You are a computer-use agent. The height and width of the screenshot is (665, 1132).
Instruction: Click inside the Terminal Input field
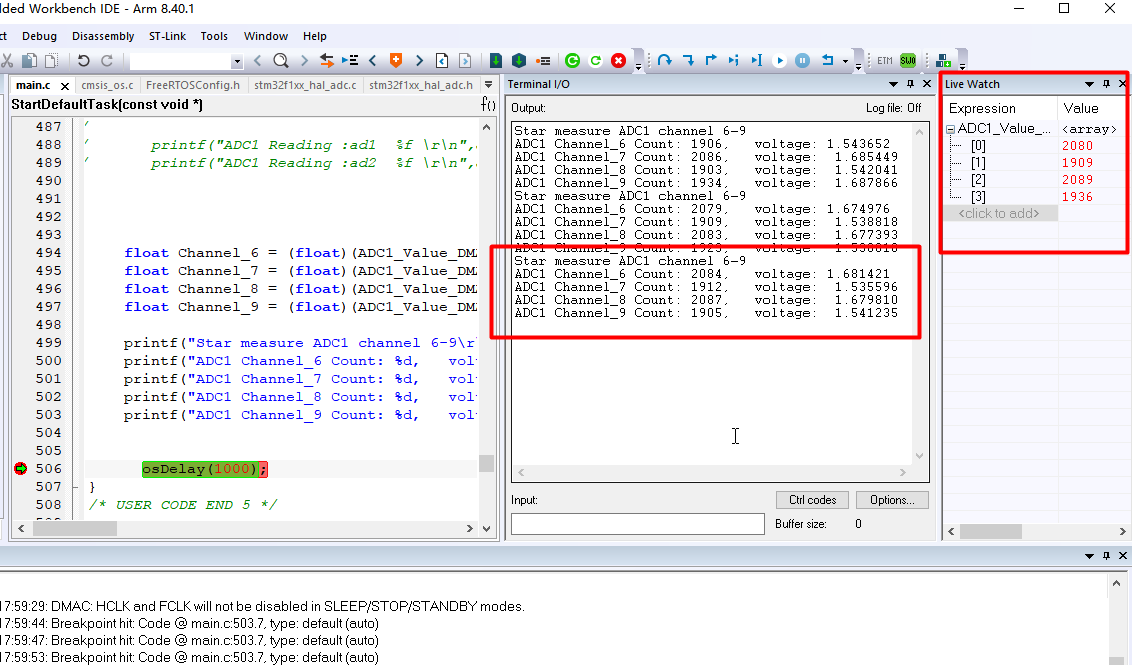coord(638,523)
